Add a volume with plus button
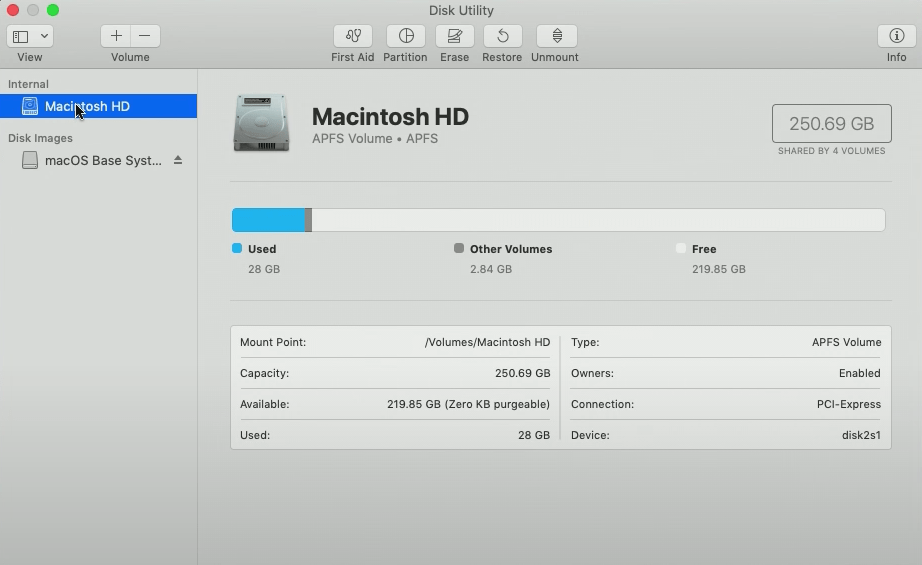Viewport: 922px width, 565px height. point(116,36)
